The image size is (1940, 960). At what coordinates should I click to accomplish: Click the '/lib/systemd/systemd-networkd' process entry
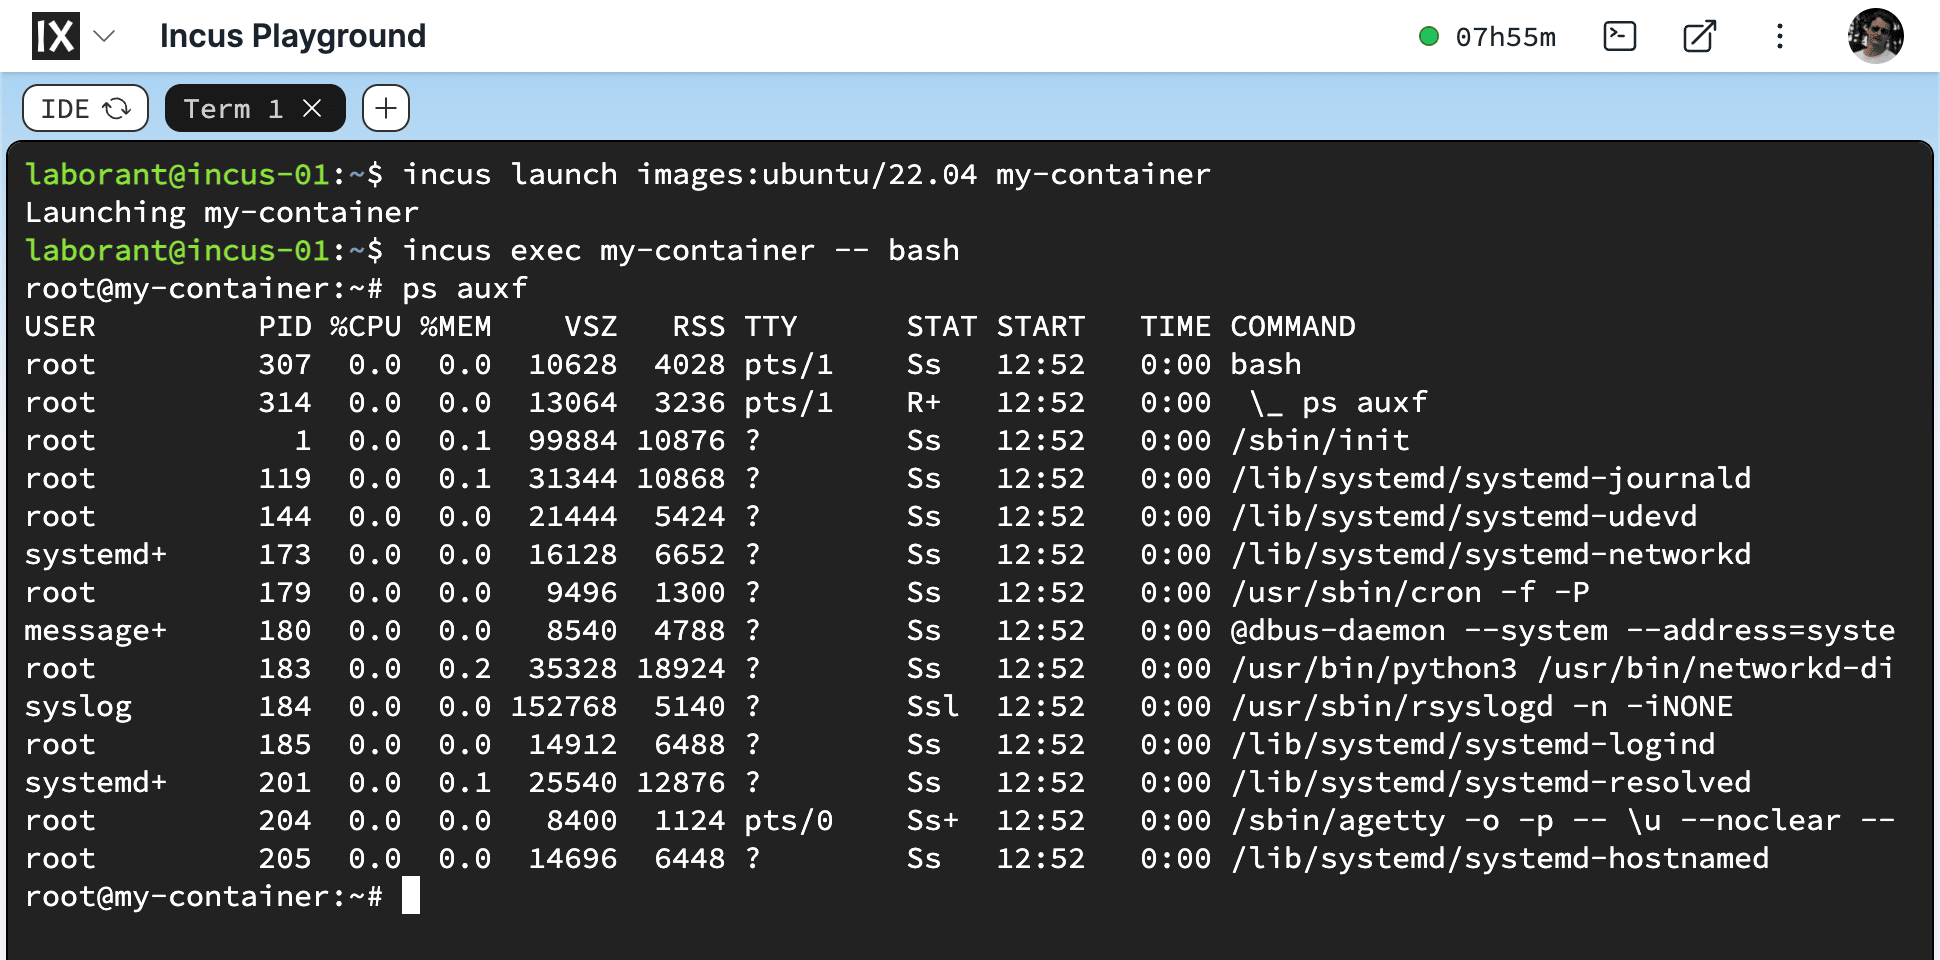pyautogui.click(x=1491, y=554)
